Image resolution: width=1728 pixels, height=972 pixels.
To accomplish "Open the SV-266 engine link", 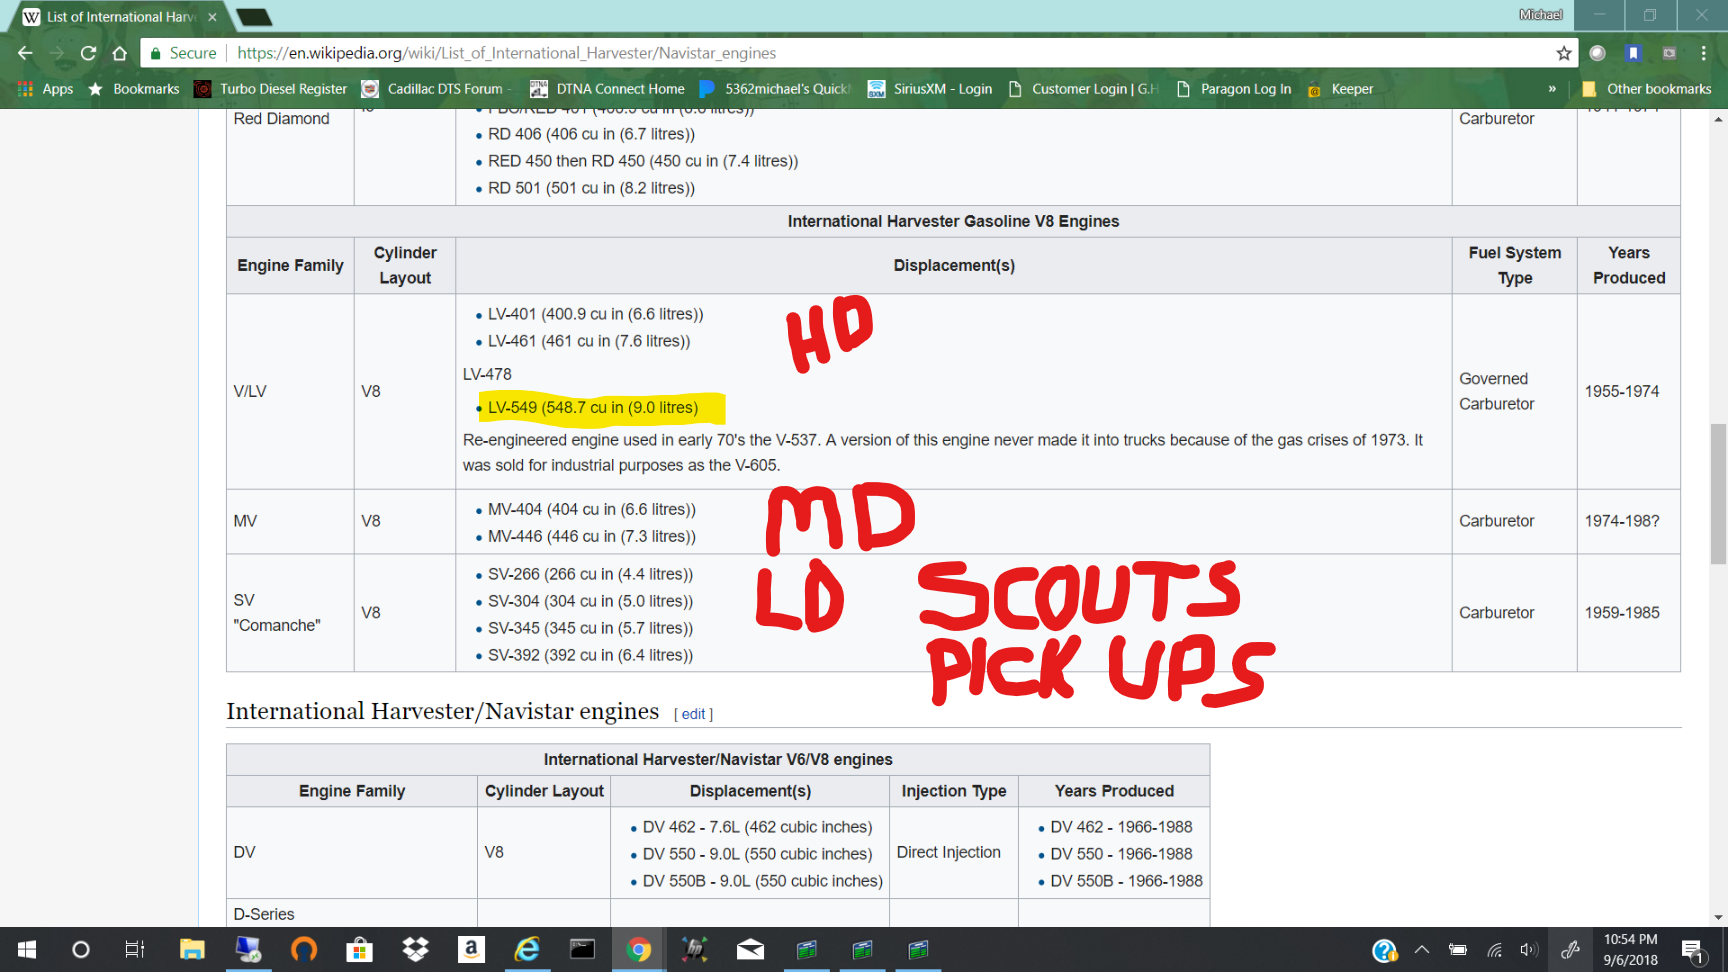I will 590,575.
